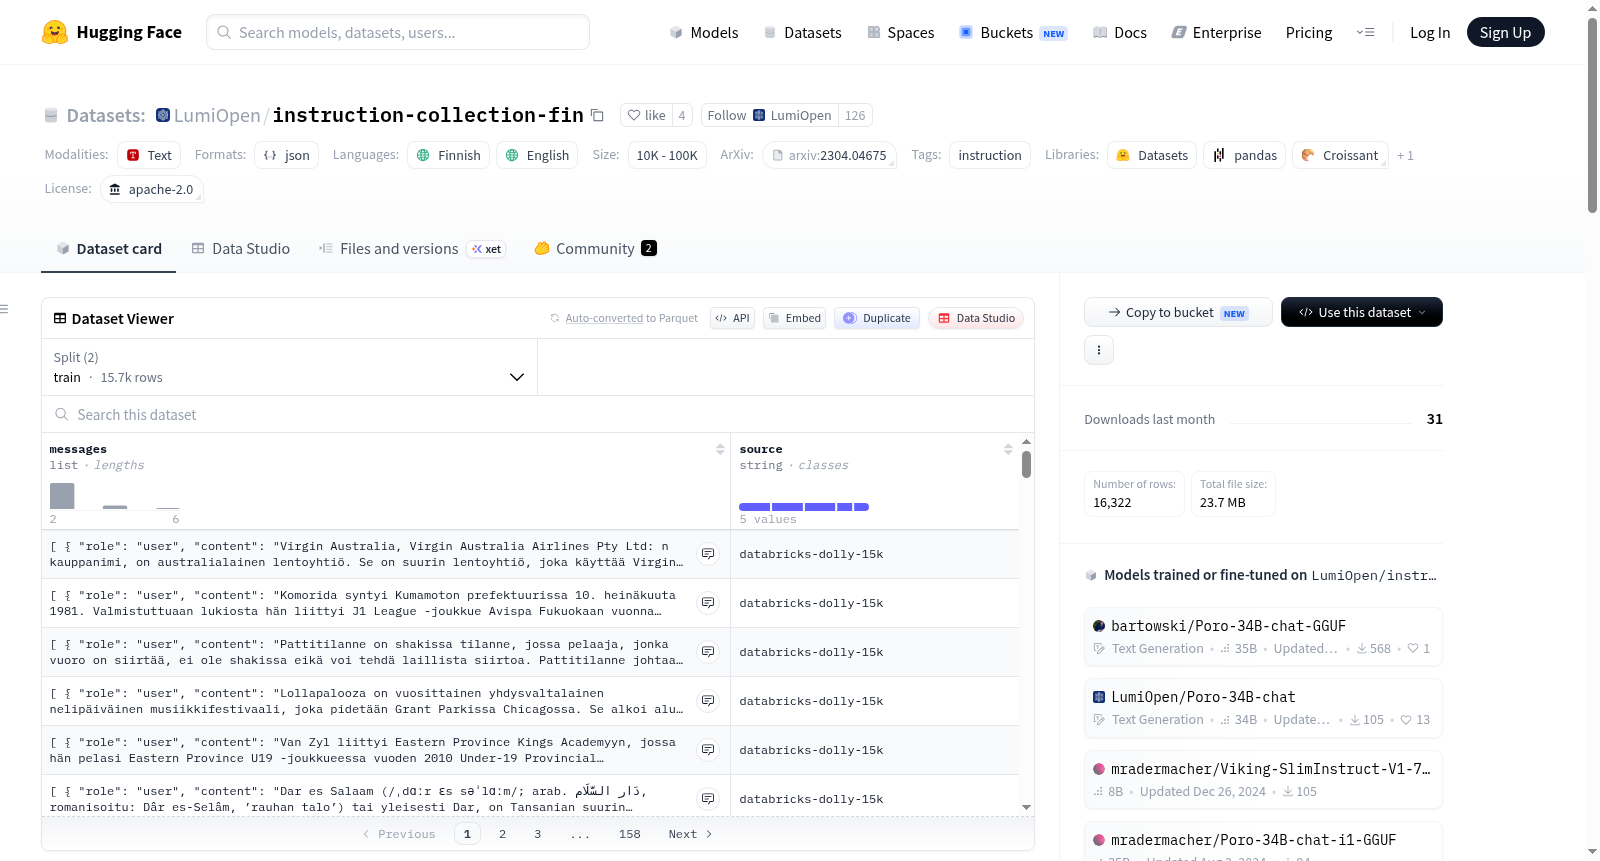The width and height of the screenshot is (1600, 861).
Task: Open the Community tab
Action: [x=595, y=248]
